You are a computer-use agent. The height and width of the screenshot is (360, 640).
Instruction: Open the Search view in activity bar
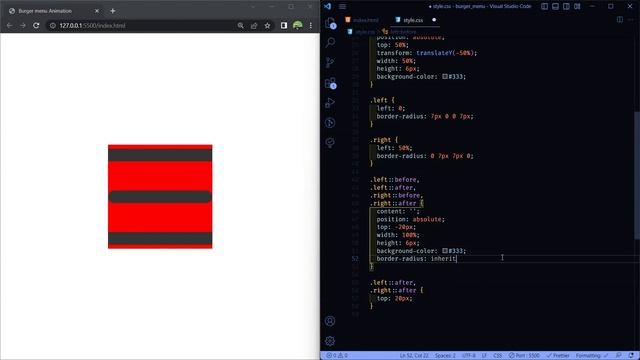point(330,42)
